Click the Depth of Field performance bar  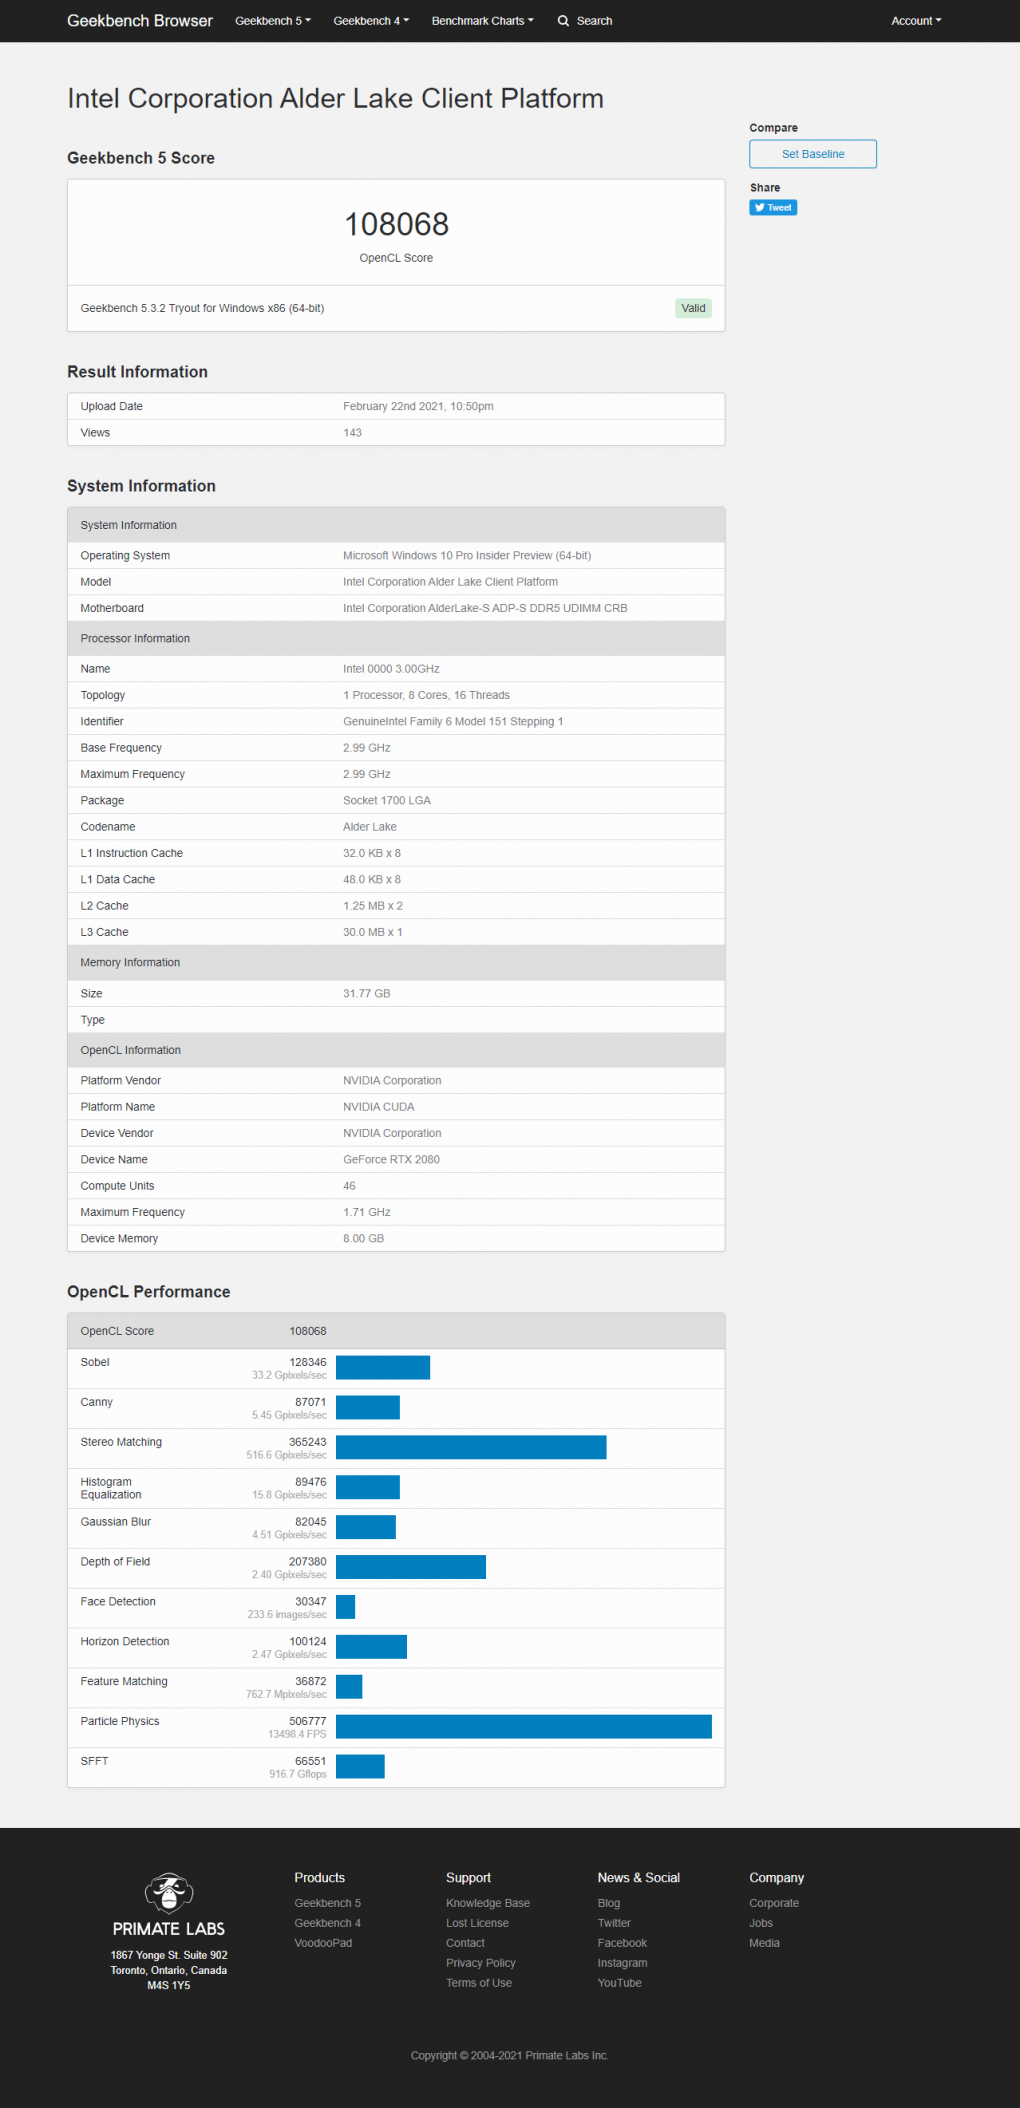(411, 1567)
